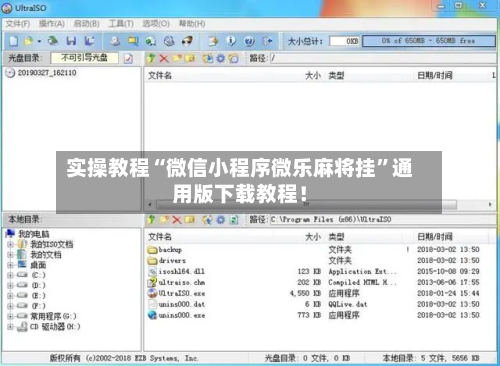Screen dimensions: 500x366
Task: Click the red Delete X in local directory toolbar
Action: click(177, 219)
